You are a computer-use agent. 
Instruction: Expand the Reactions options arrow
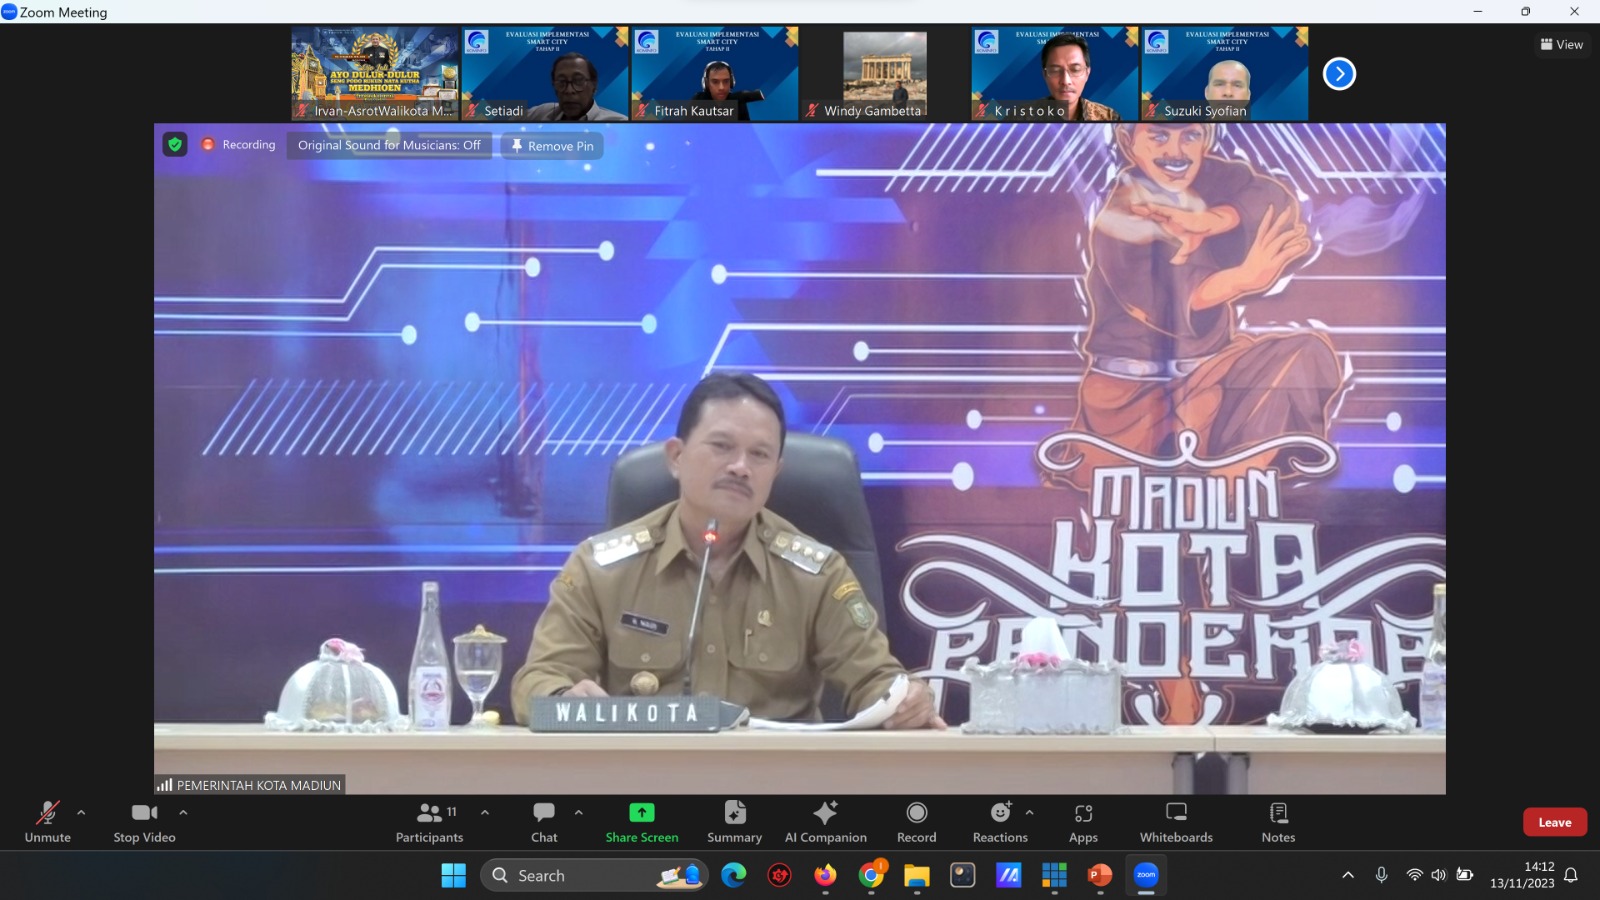[1030, 813]
